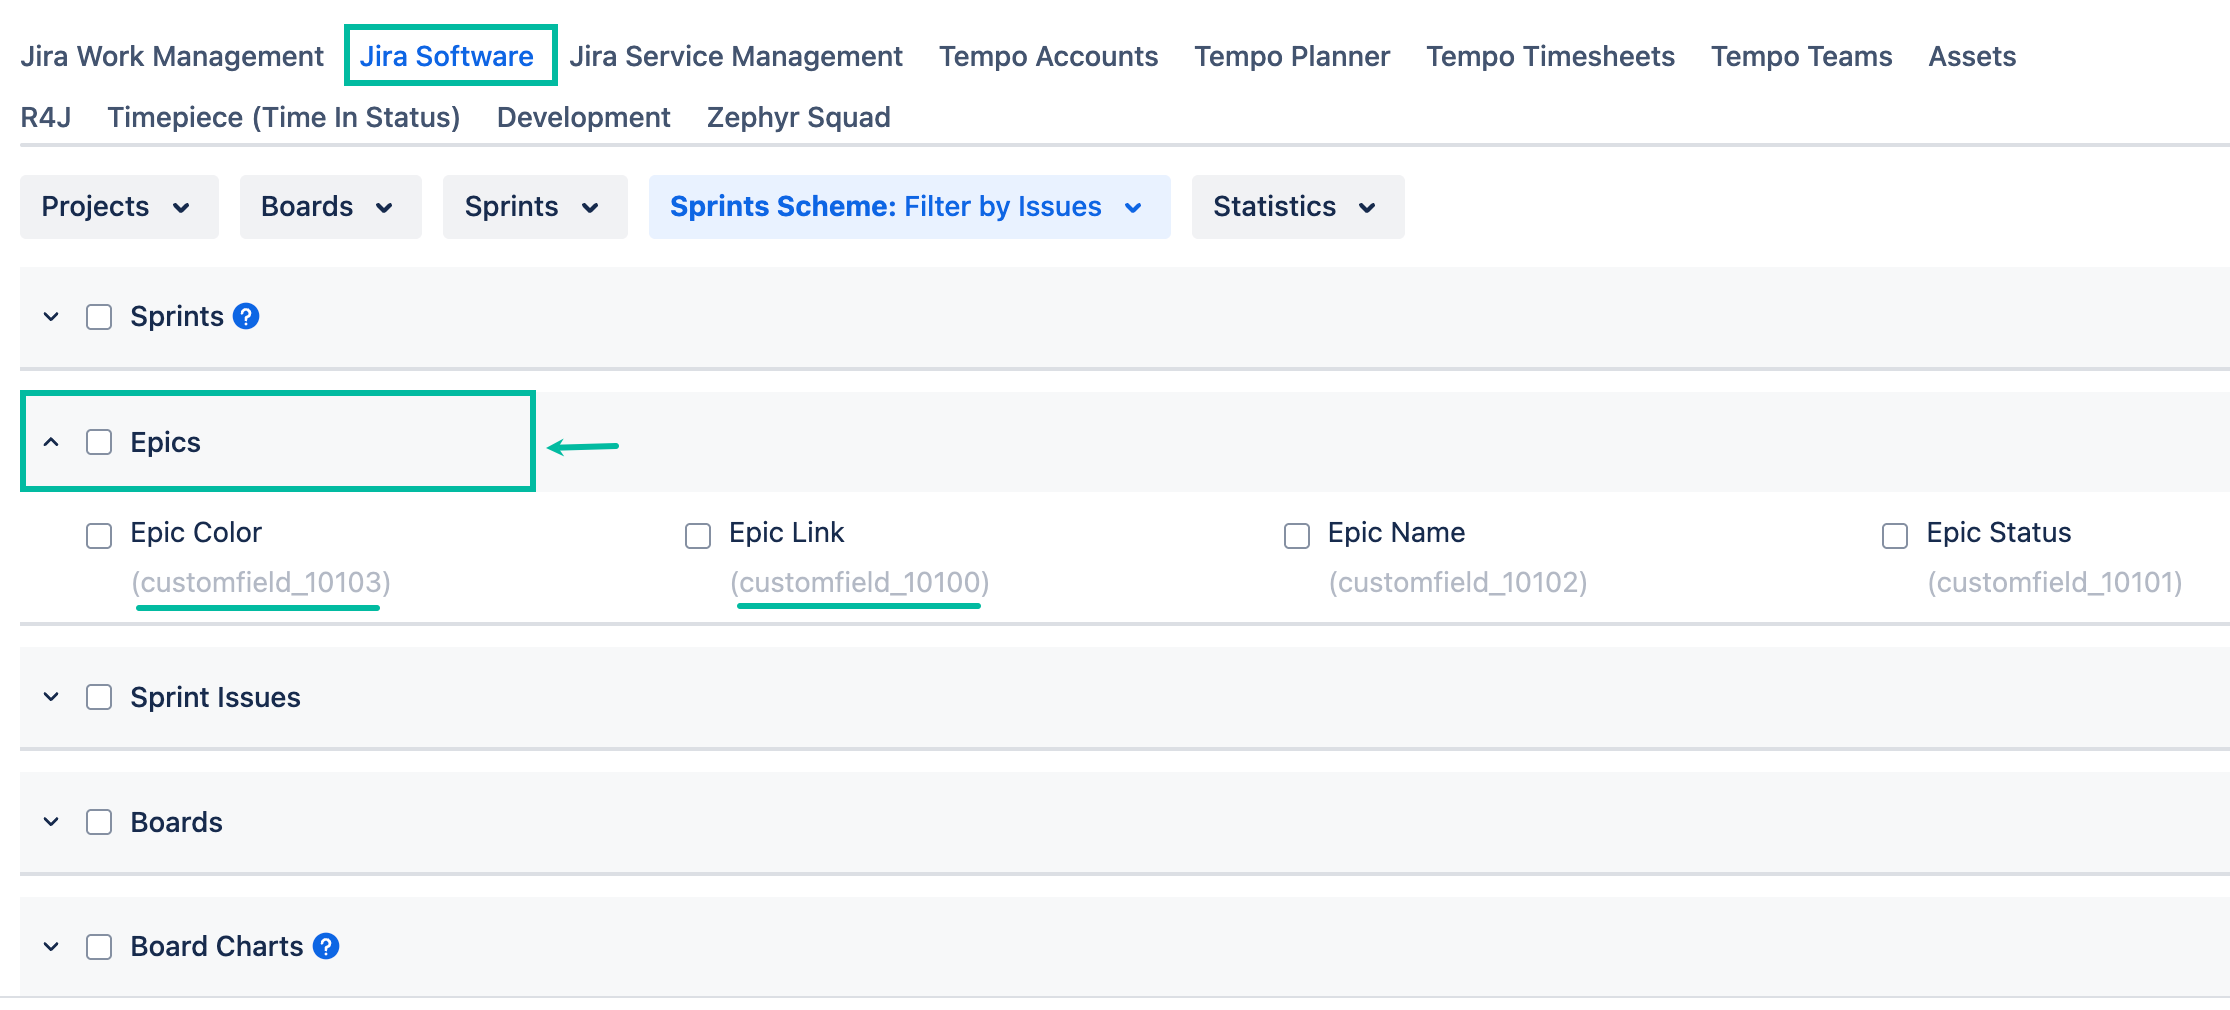Tick the Sprints section checkbox
This screenshot has height=1010, width=2230.
click(99, 317)
